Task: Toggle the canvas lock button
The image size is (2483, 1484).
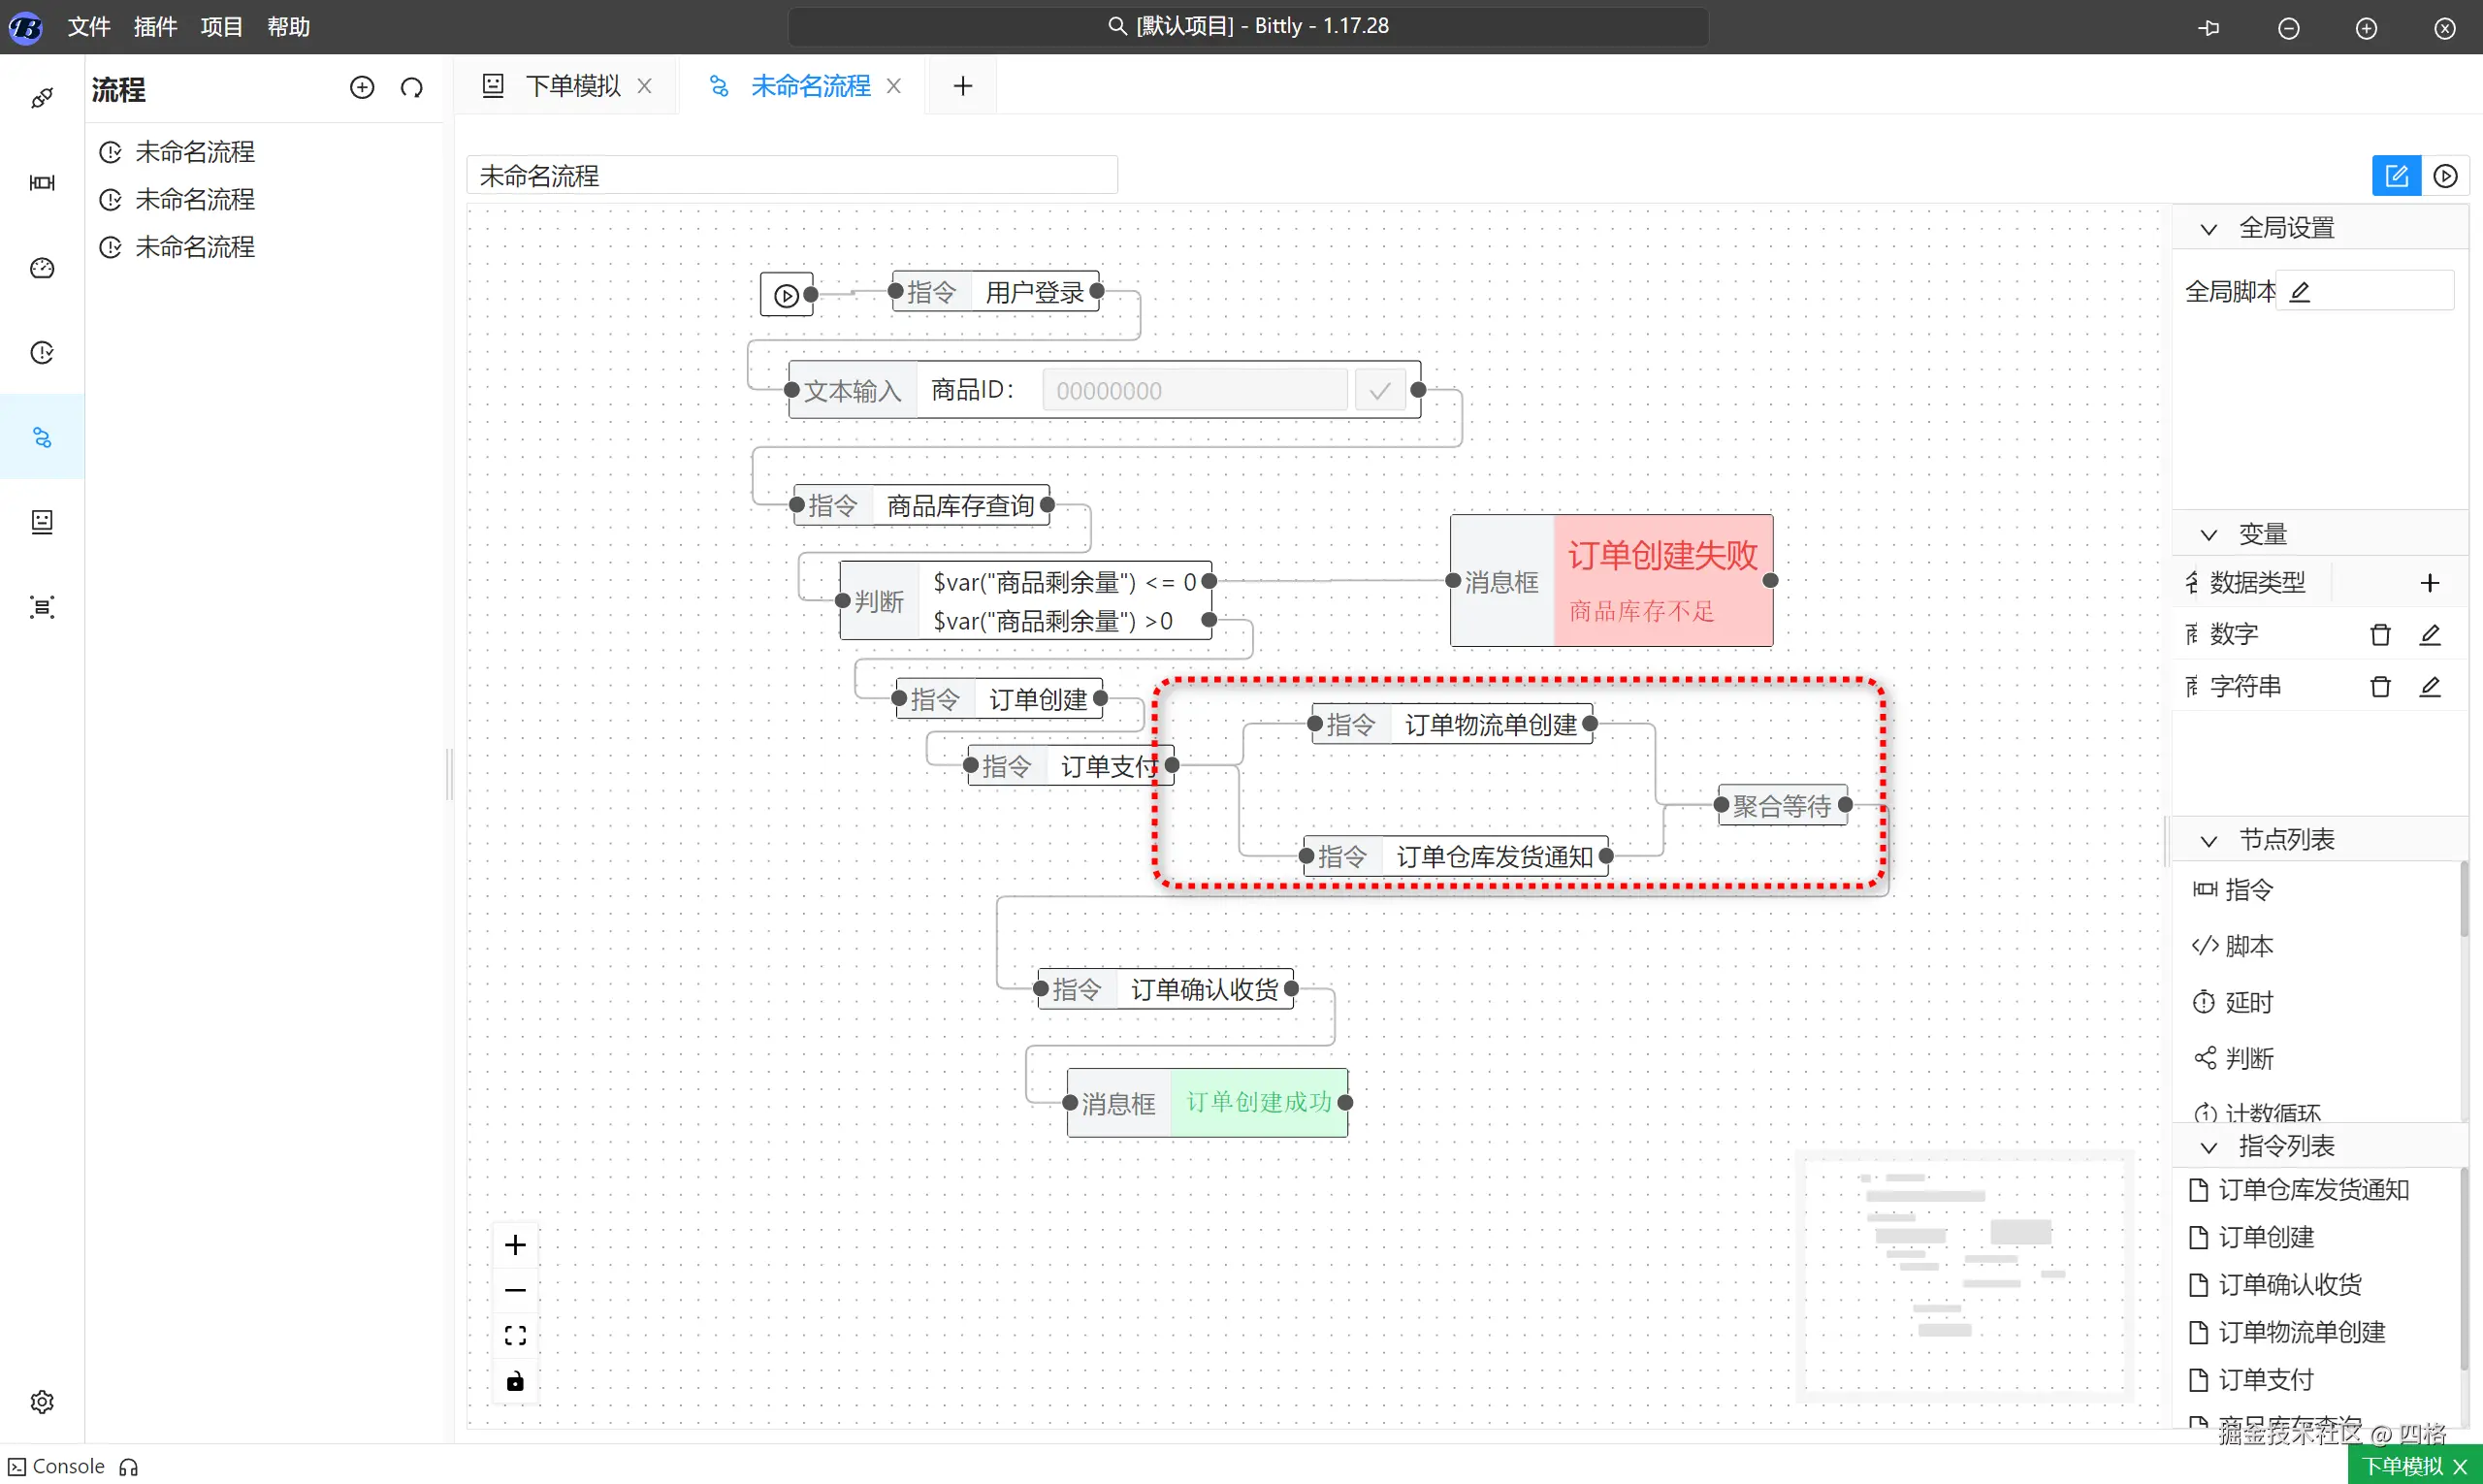Action: tap(515, 1382)
